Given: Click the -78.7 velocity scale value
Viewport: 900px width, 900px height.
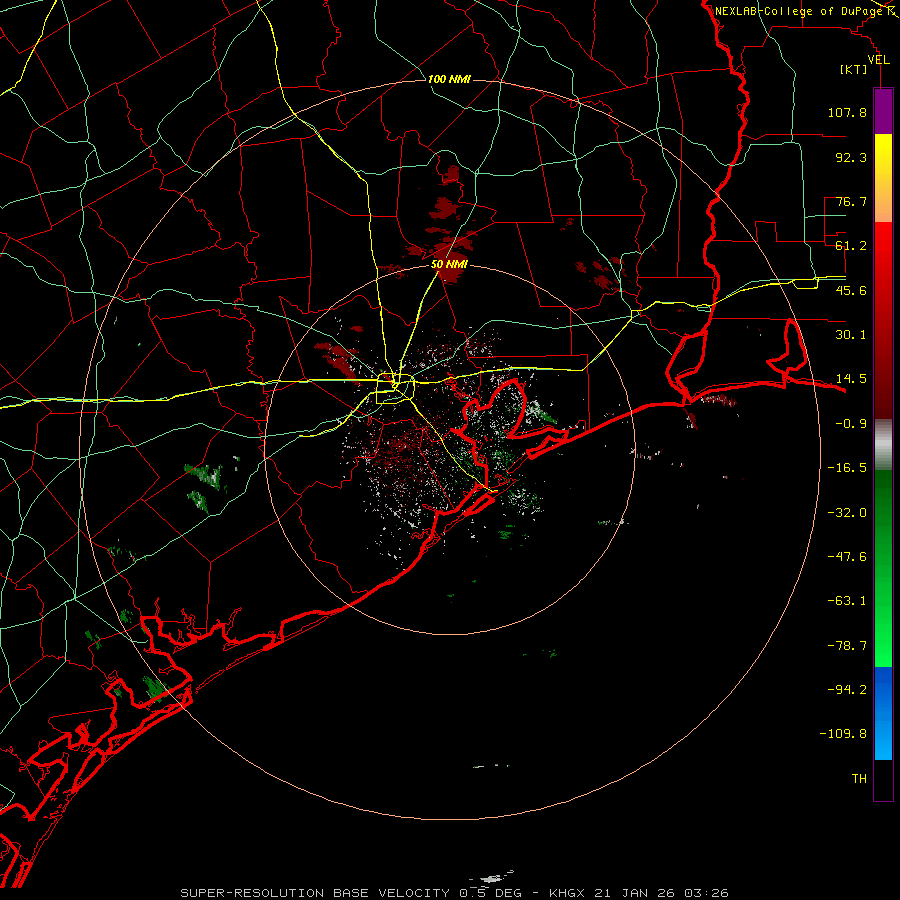Looking at the screenshot, I should (847, 646).
